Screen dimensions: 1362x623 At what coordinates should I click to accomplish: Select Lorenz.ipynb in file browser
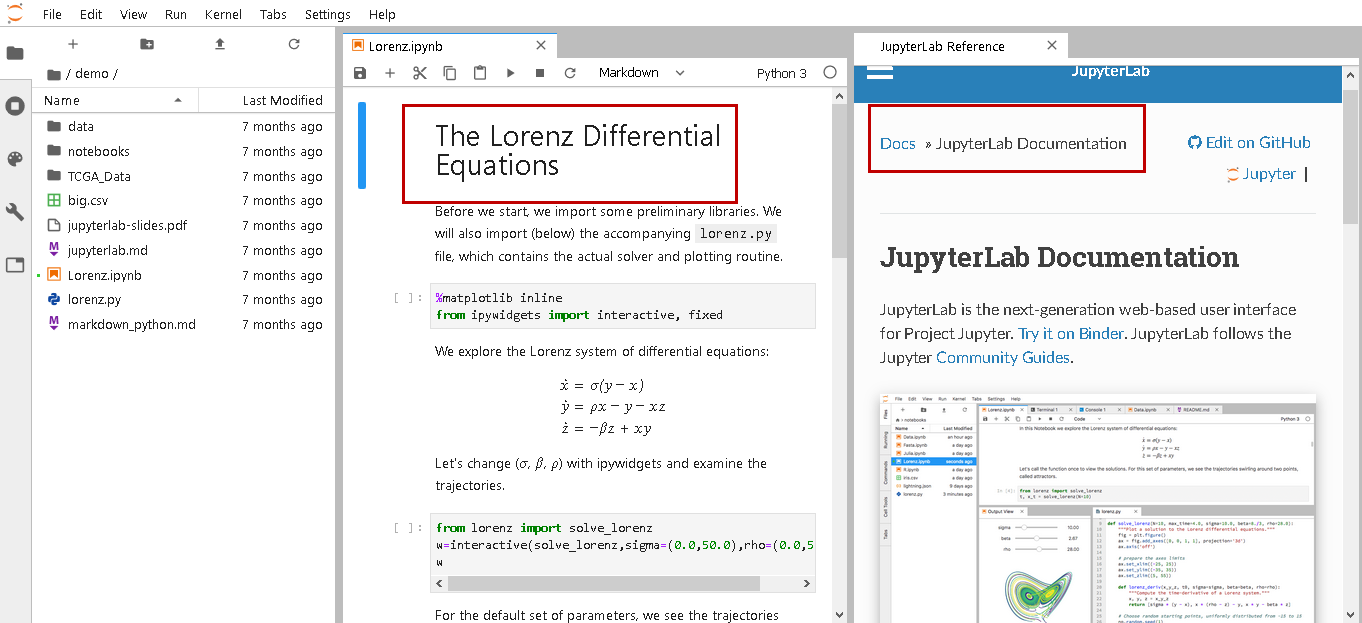click(183, 275)
